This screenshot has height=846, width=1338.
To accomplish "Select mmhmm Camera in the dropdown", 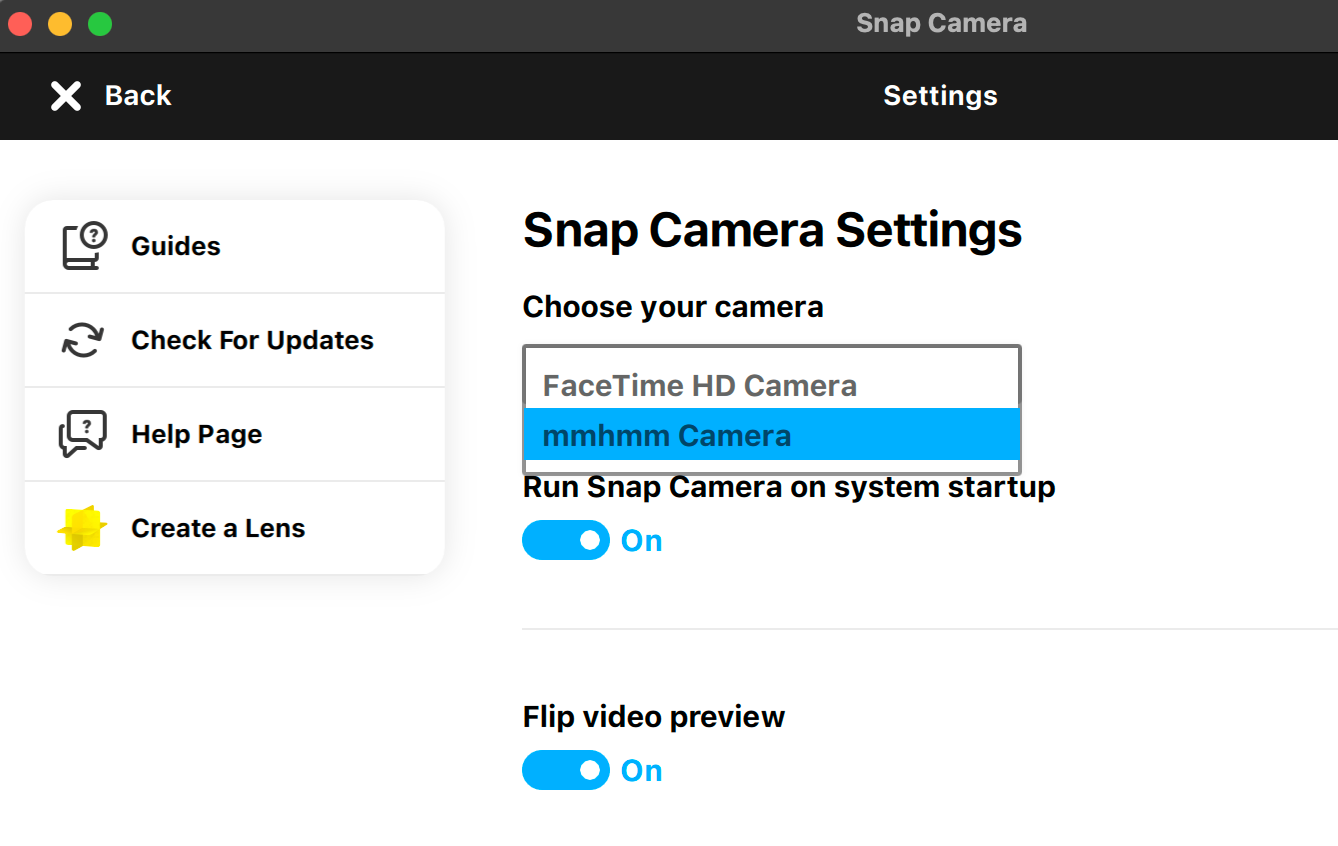I will [771, 435].
